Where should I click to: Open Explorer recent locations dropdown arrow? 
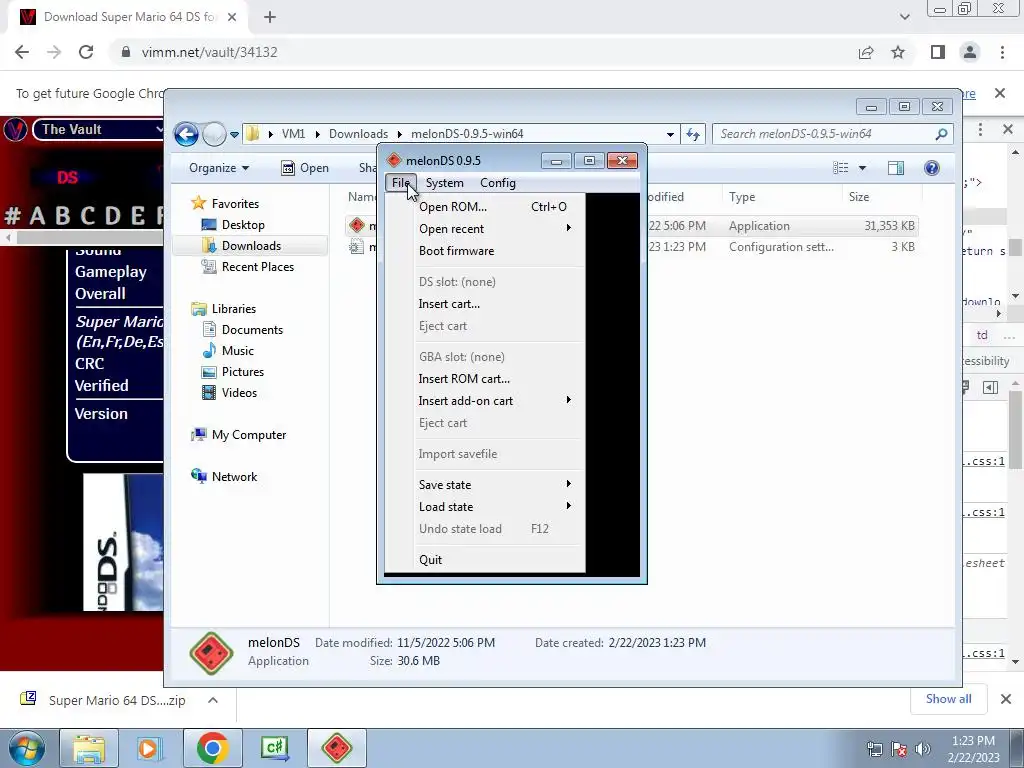pos(234,135)
